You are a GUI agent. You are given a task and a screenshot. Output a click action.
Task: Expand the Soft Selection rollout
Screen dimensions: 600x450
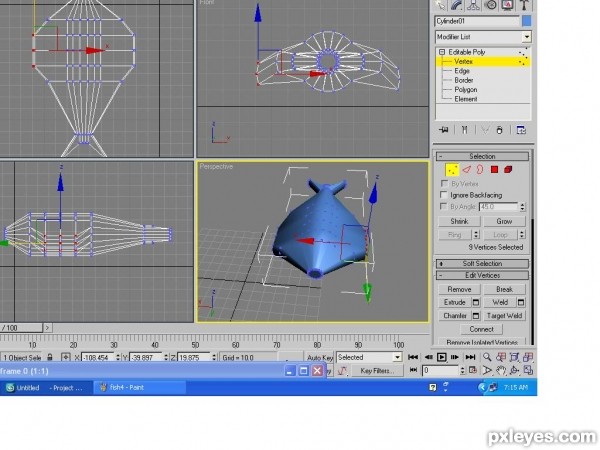[482, 263]
